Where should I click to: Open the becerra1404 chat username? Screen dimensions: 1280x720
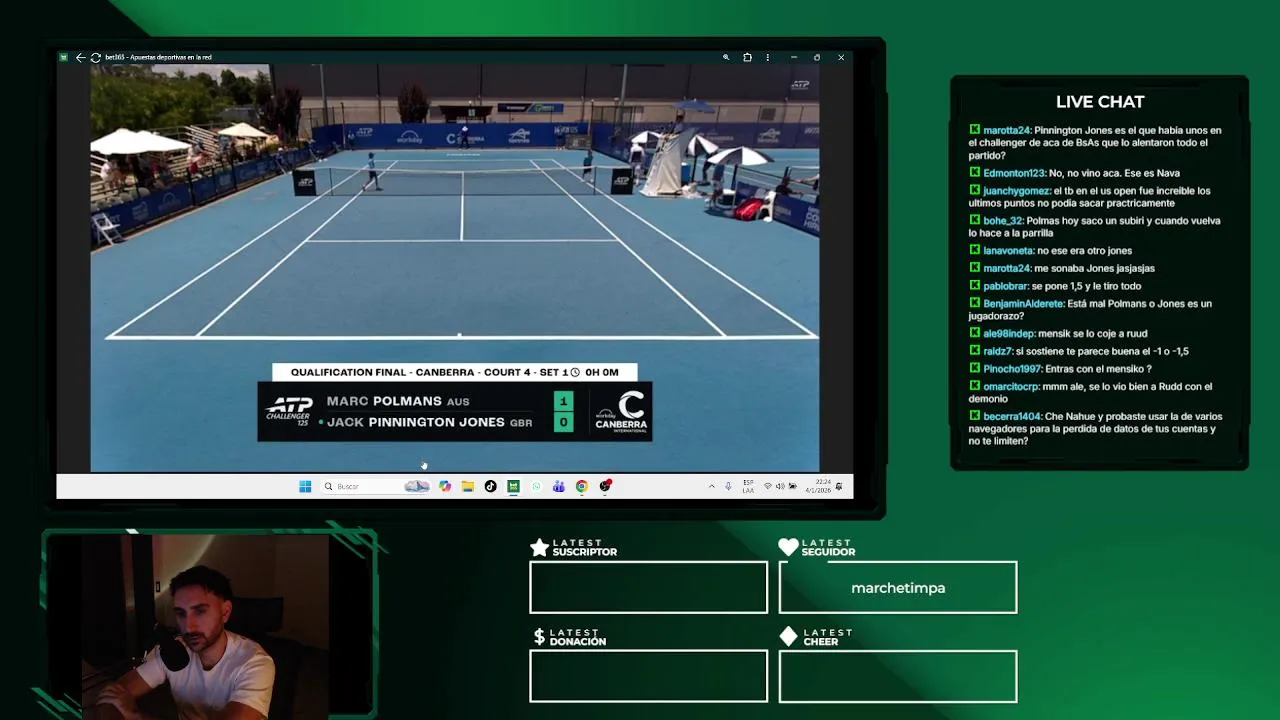(x=1012, y=417)
